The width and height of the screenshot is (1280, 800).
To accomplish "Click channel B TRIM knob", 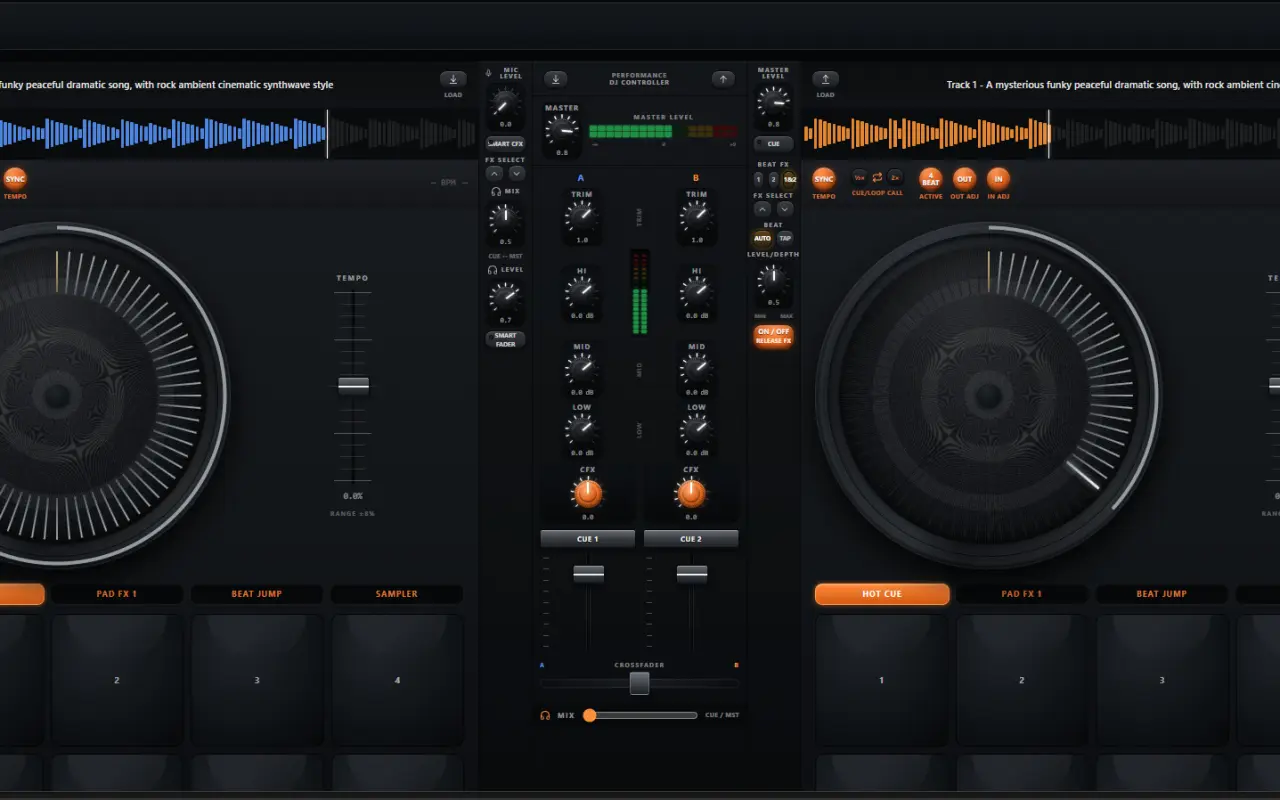I will pos(696,216).
